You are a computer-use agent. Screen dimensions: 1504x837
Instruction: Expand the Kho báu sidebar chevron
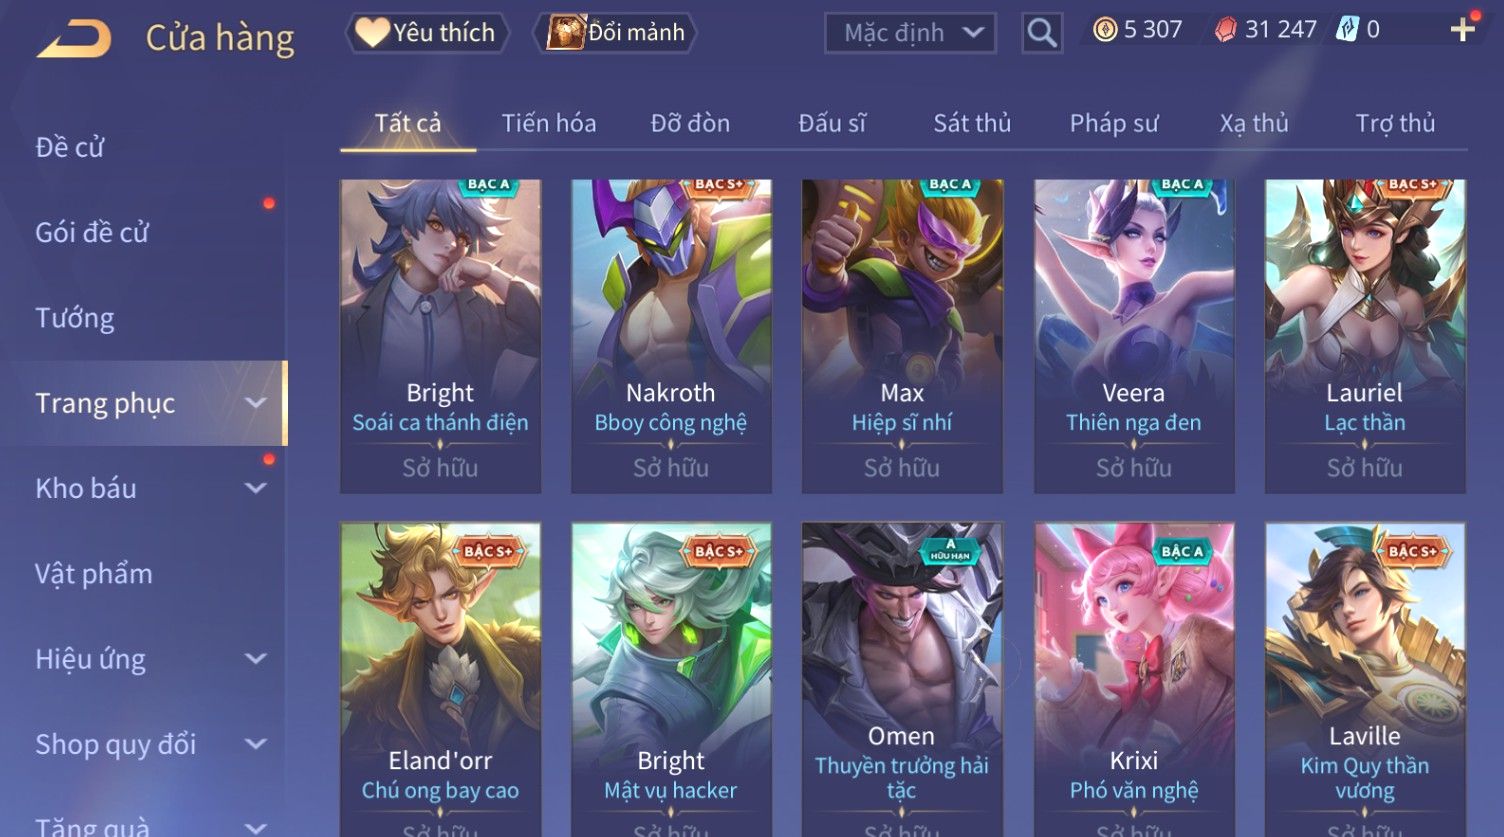pos(256,488)
